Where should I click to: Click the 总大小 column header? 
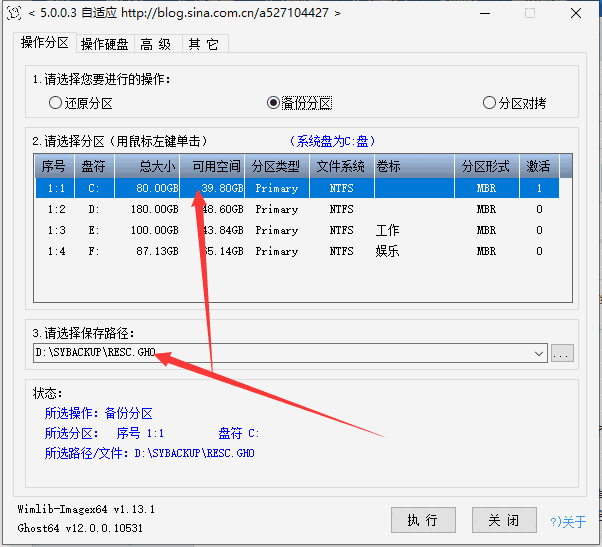147,166
